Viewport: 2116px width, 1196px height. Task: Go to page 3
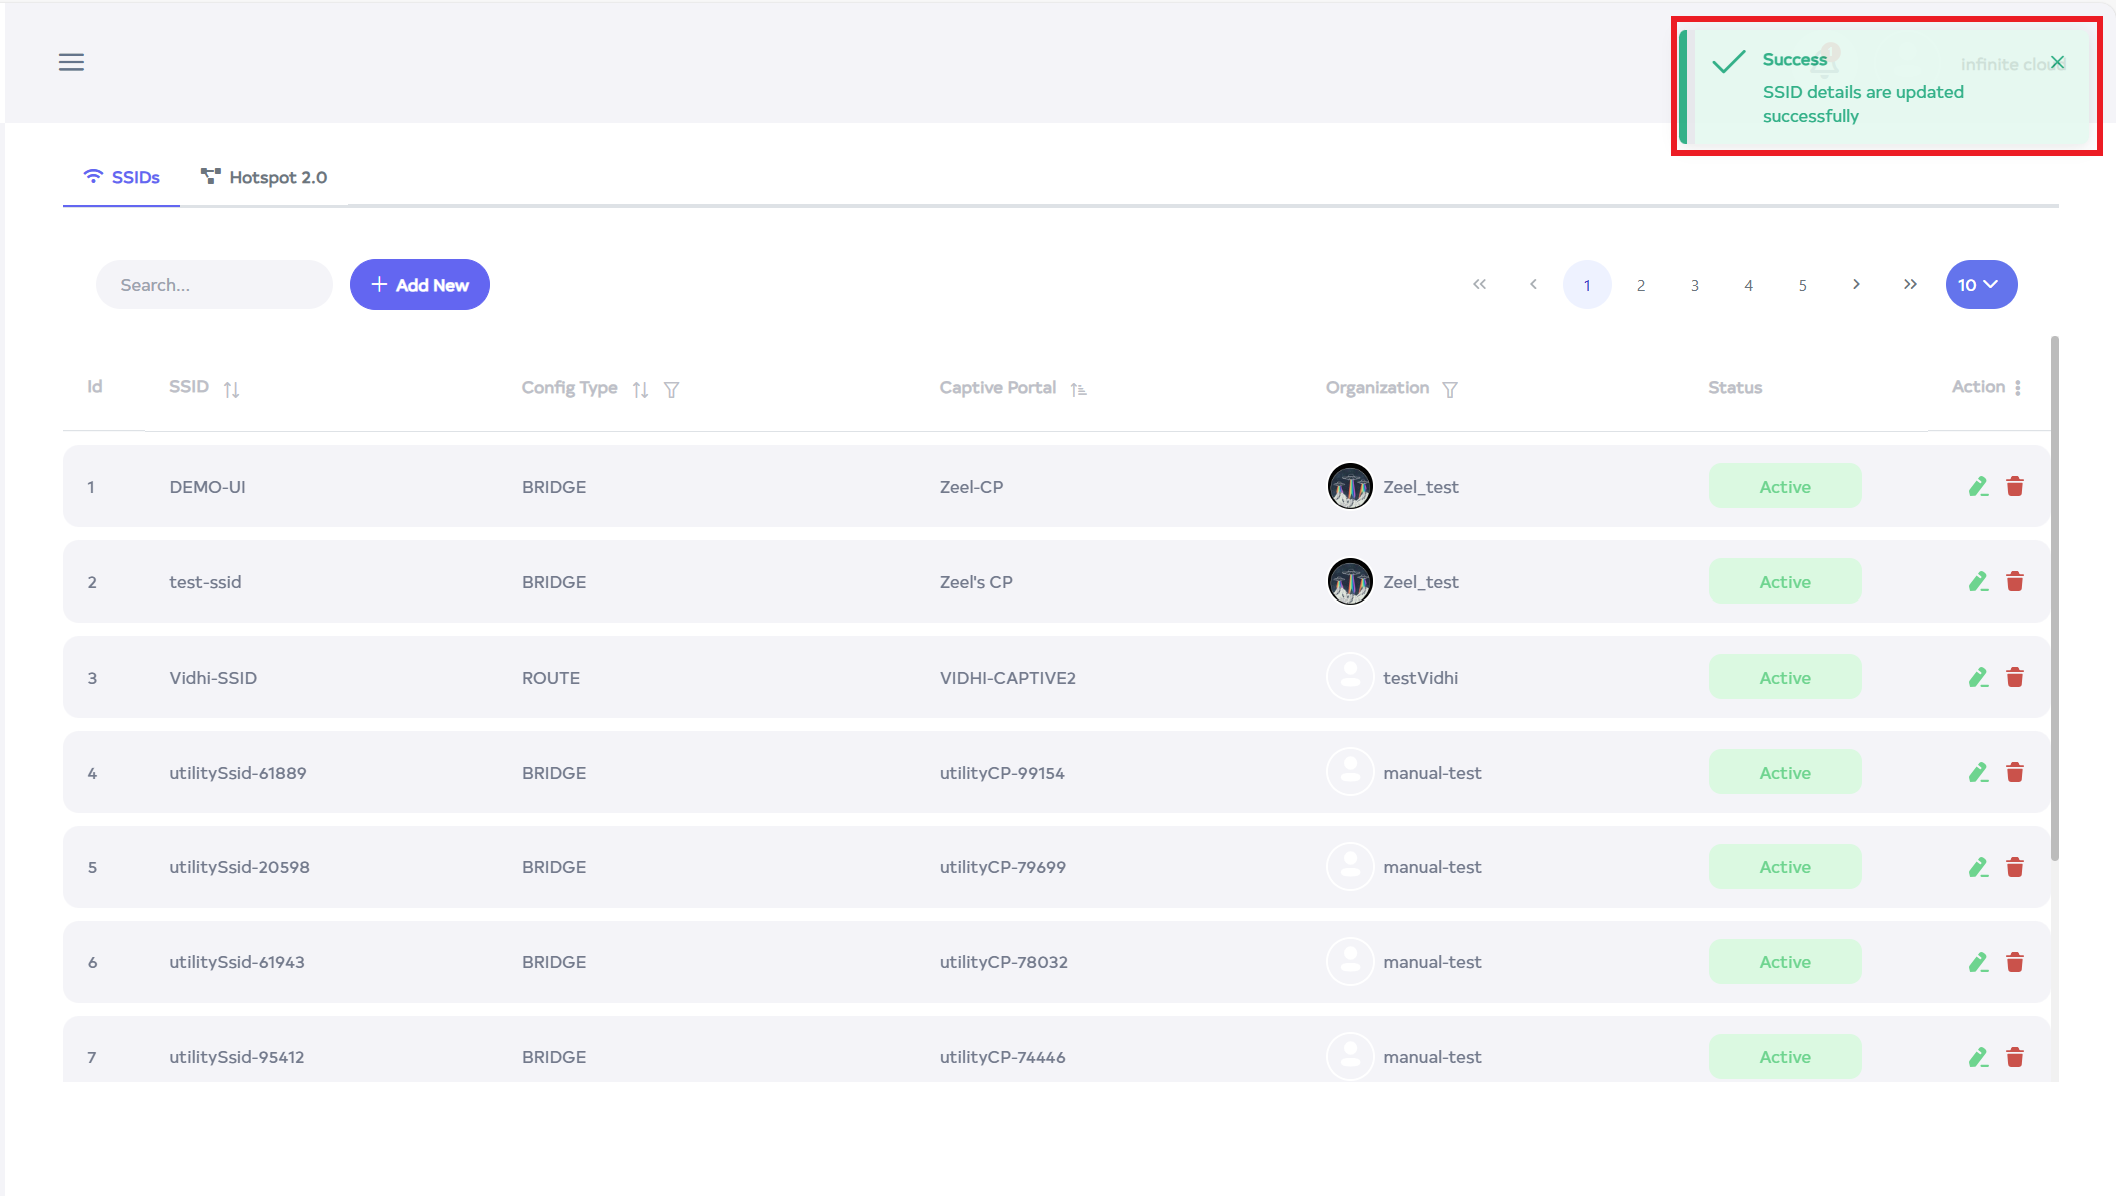1694,285
